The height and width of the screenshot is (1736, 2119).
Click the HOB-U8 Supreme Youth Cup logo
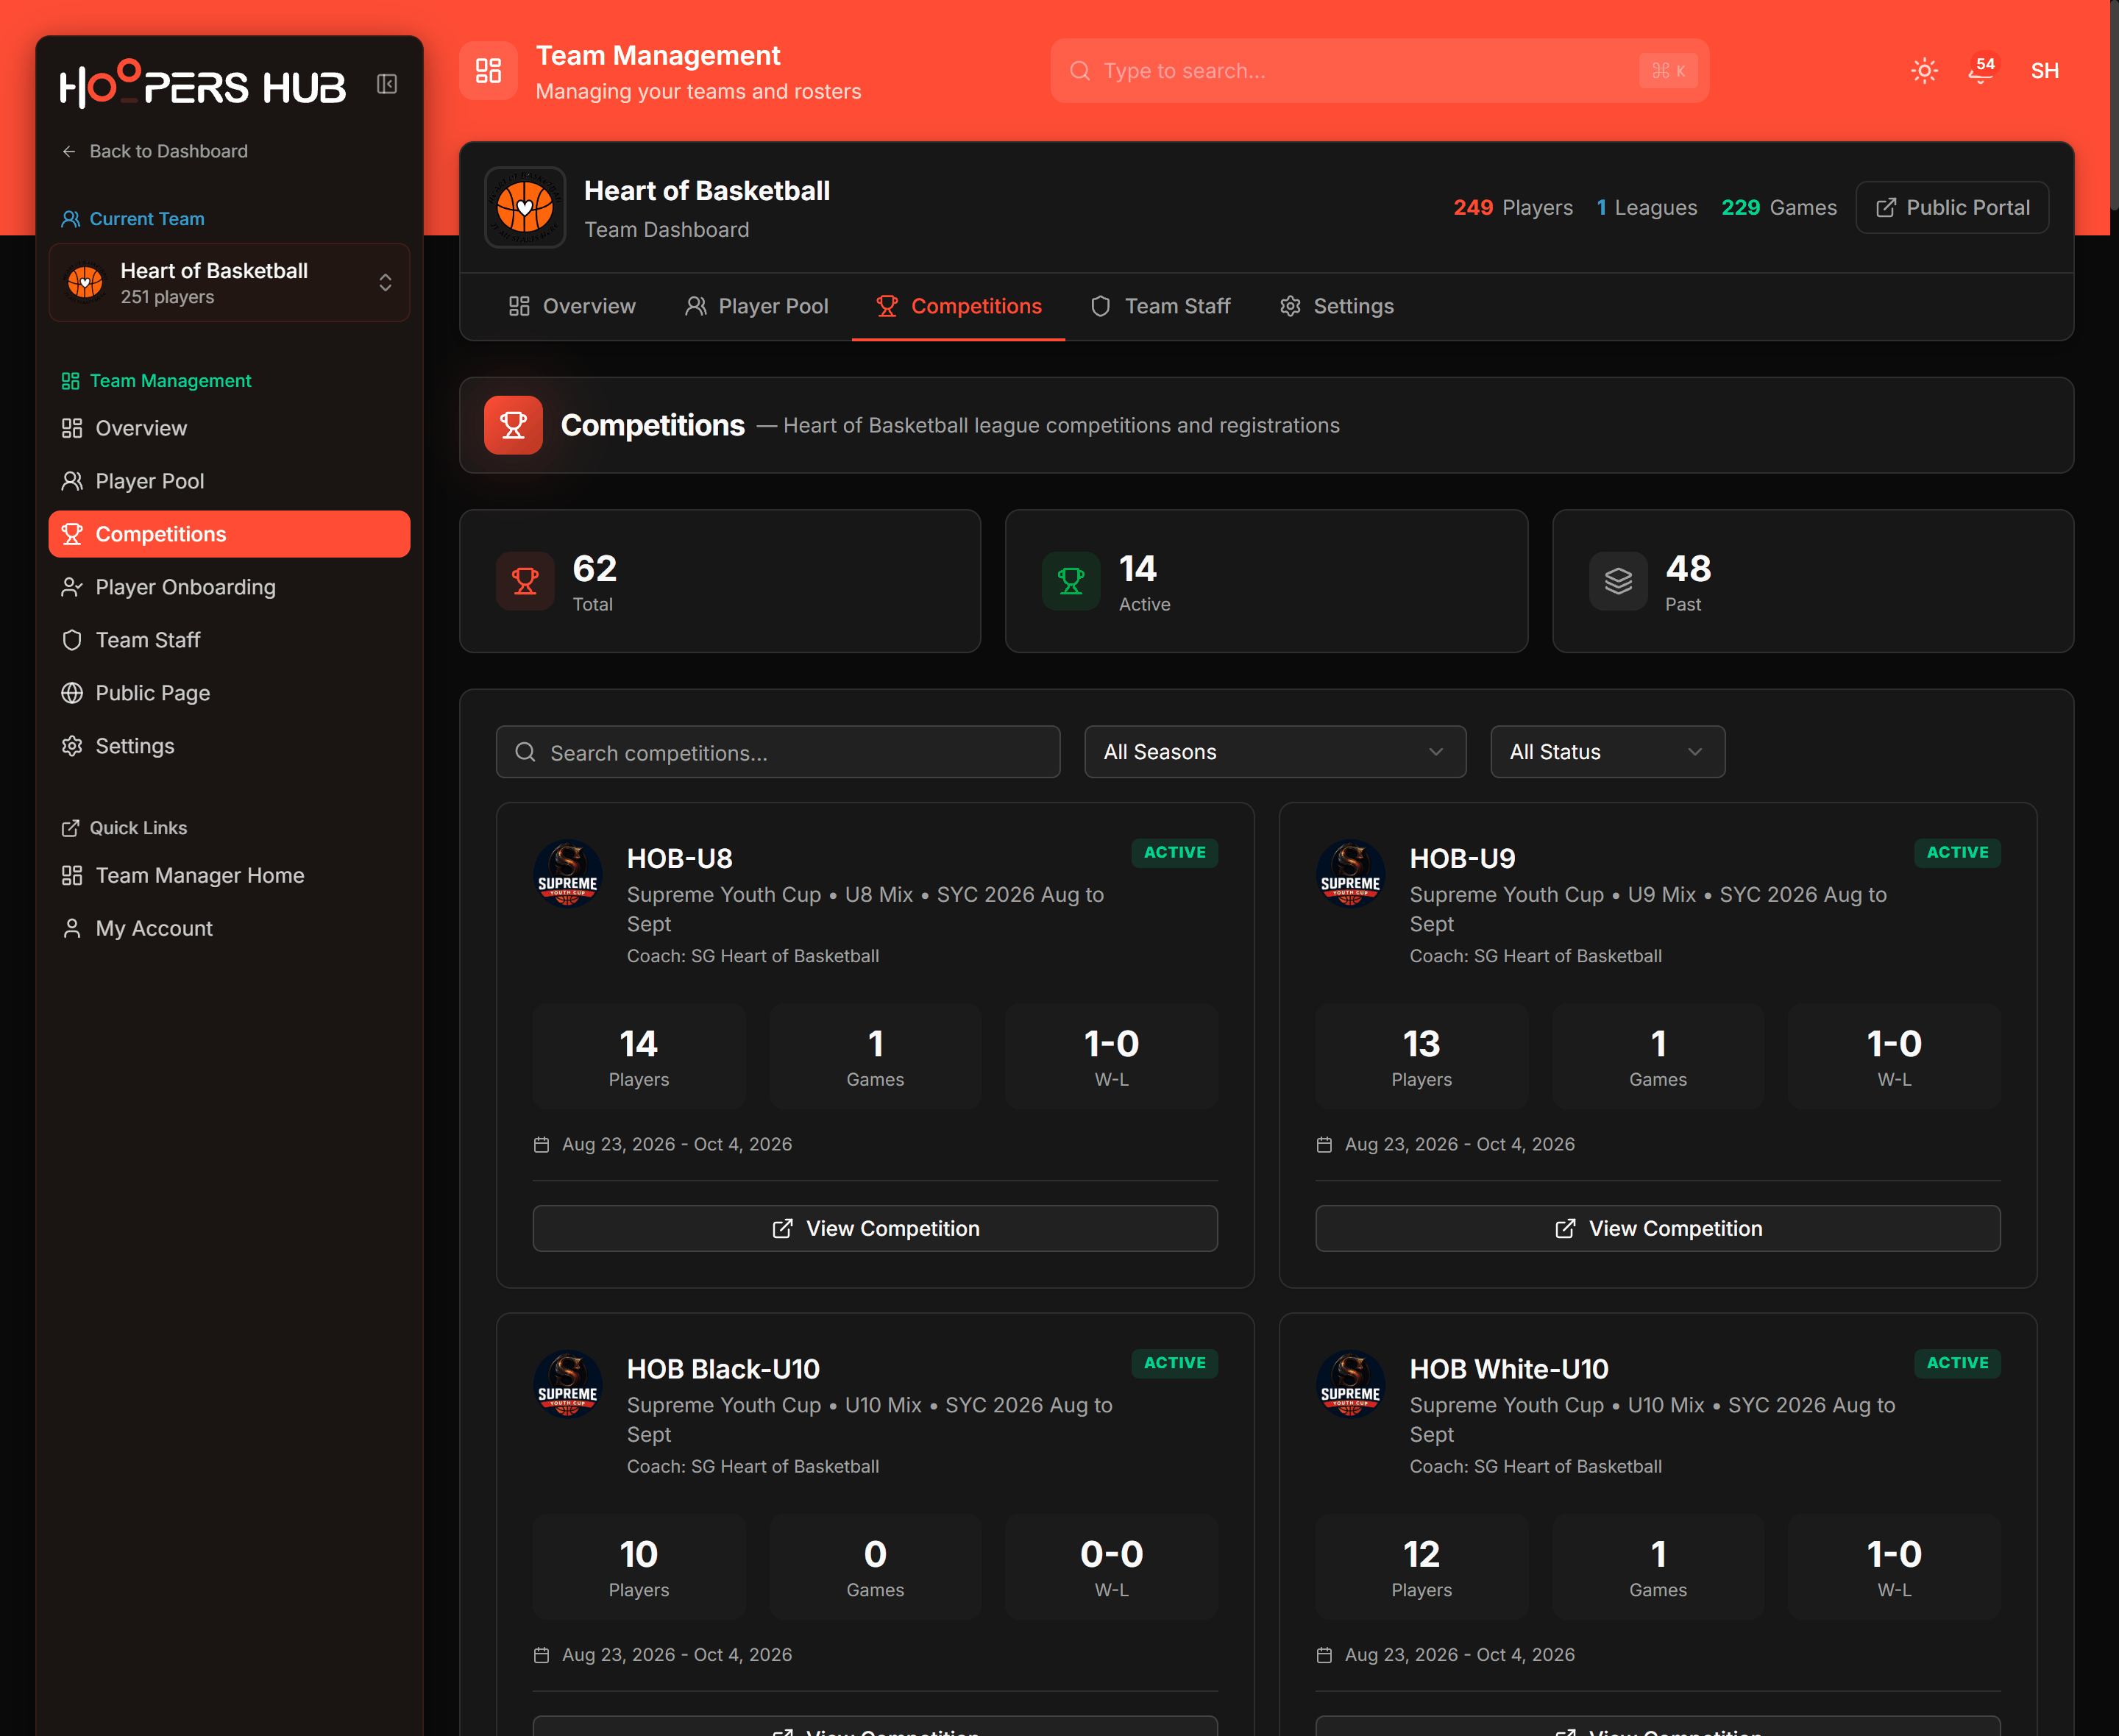pos(567,874)
